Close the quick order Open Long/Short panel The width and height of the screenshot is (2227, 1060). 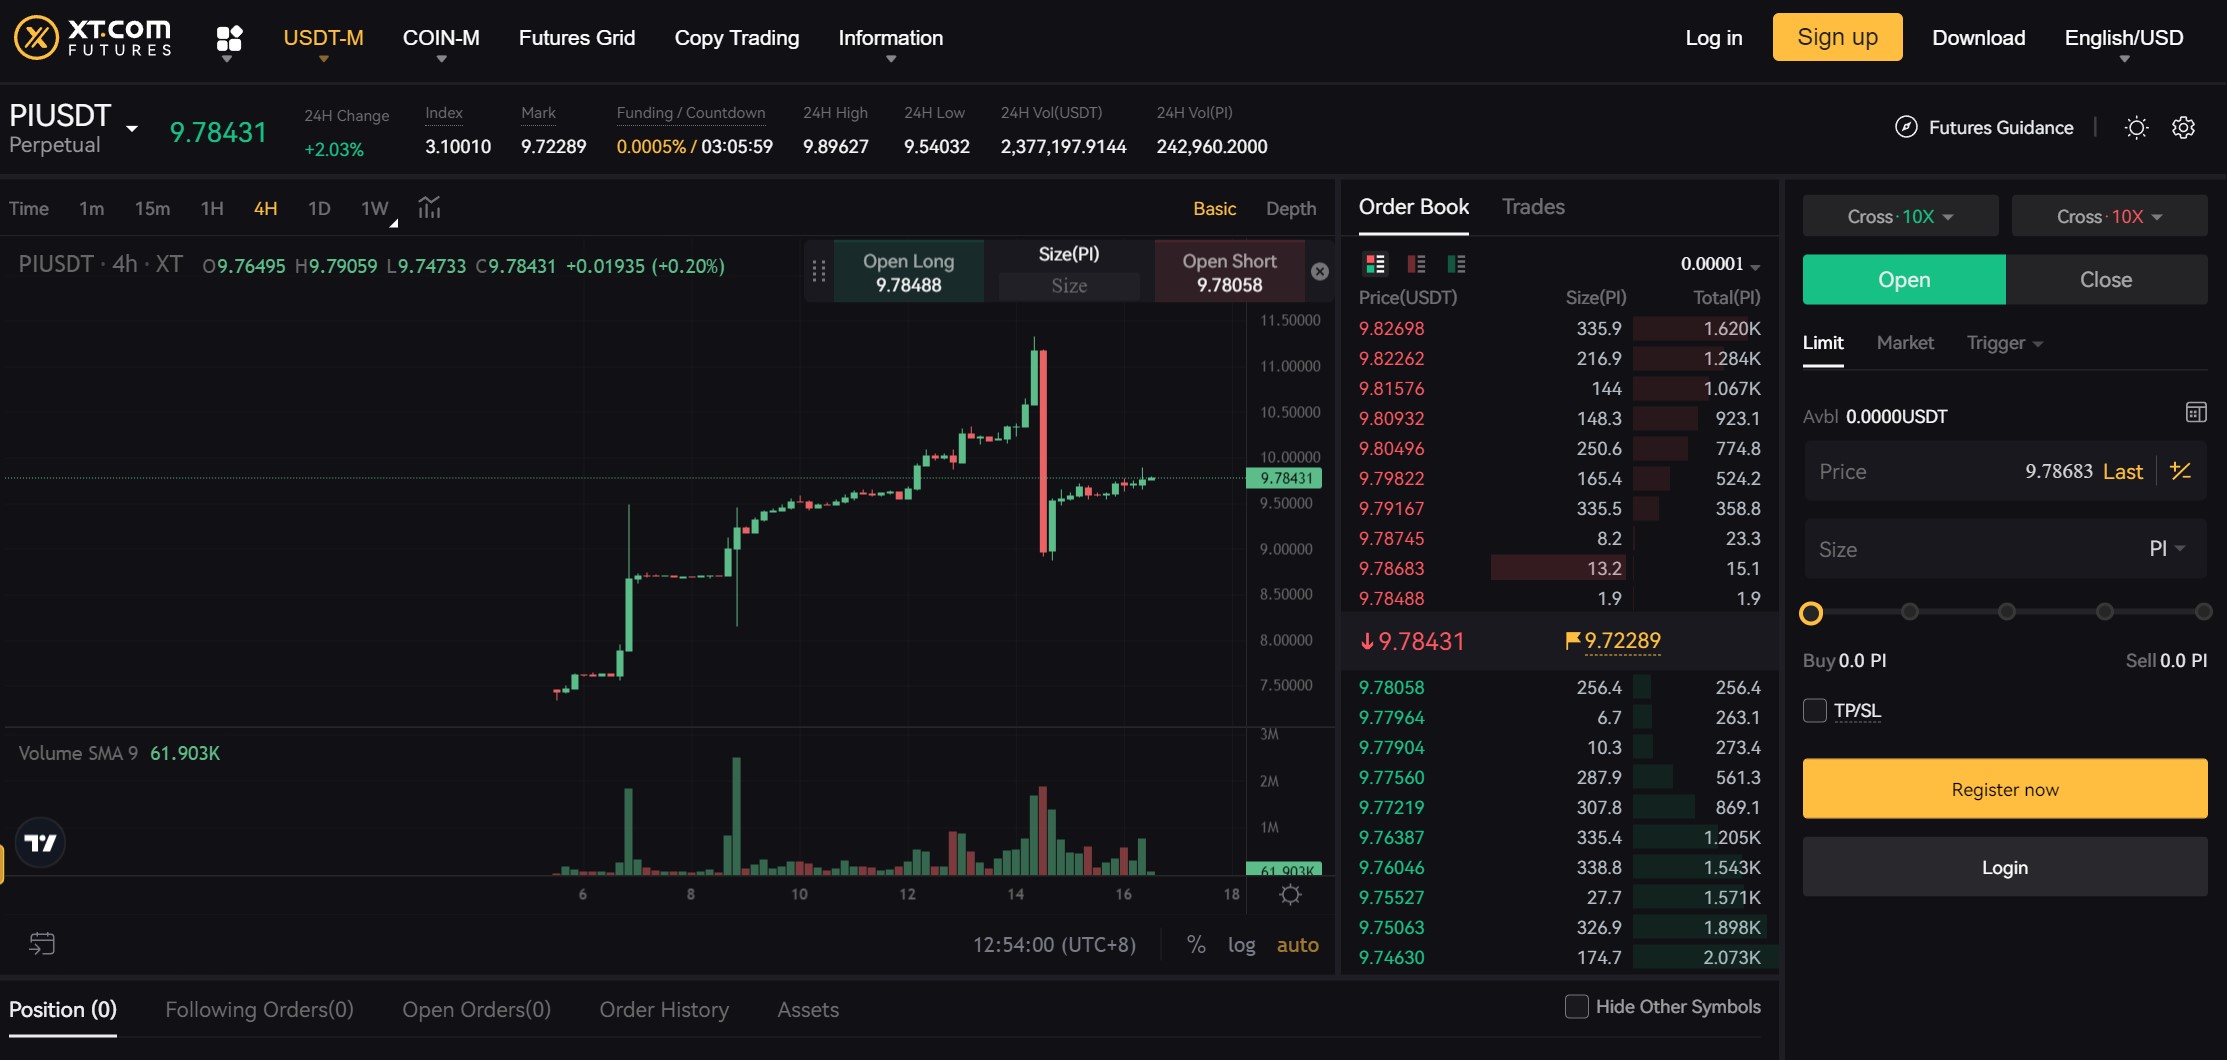pyautogui.click(x=1320, y=272)
